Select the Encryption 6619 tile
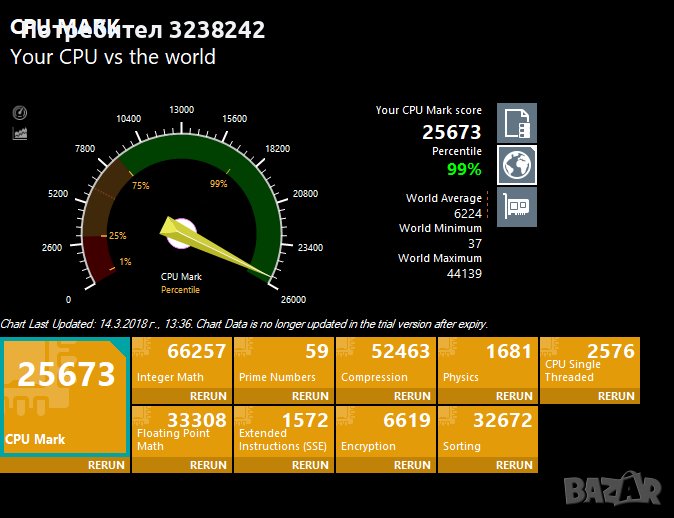Screen dimensions: 674x518 (x=386, y=432)
